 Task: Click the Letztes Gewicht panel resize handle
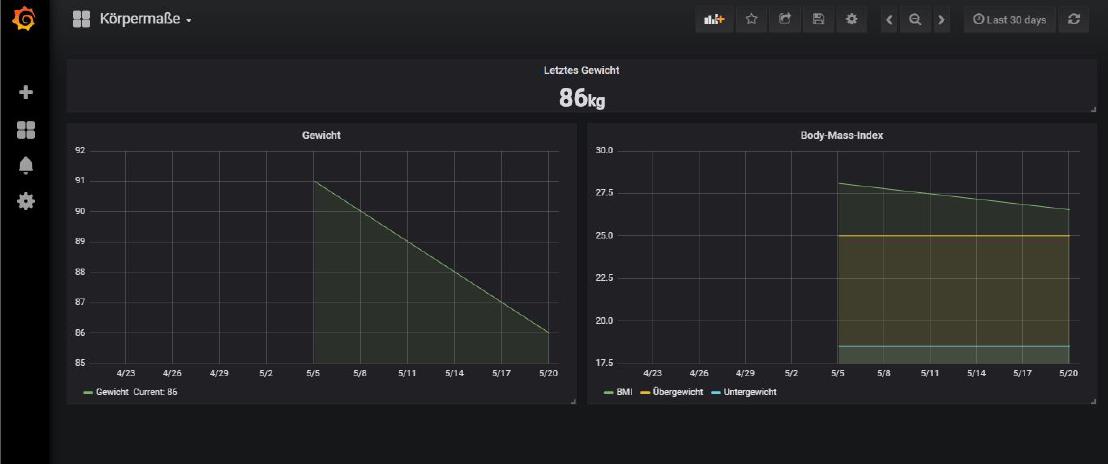pyautogui.click(x=1093, y=109)
